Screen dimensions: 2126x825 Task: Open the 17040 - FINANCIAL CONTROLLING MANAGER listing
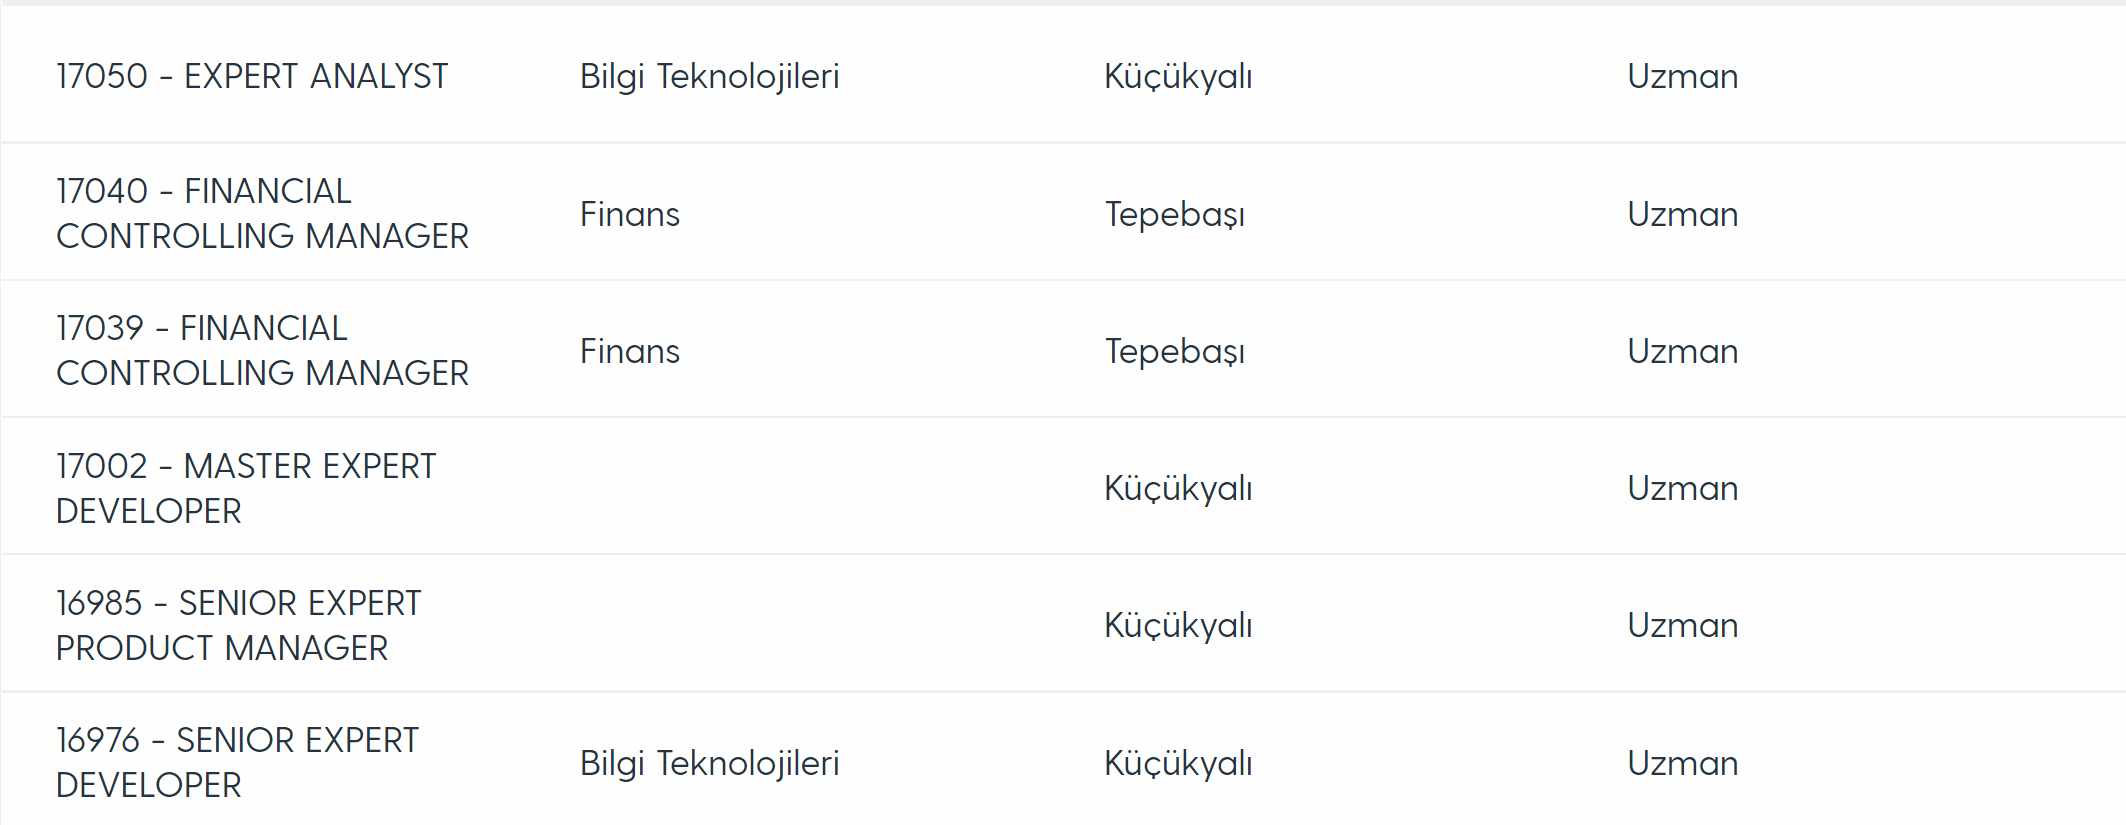click(x=262, y=213)
